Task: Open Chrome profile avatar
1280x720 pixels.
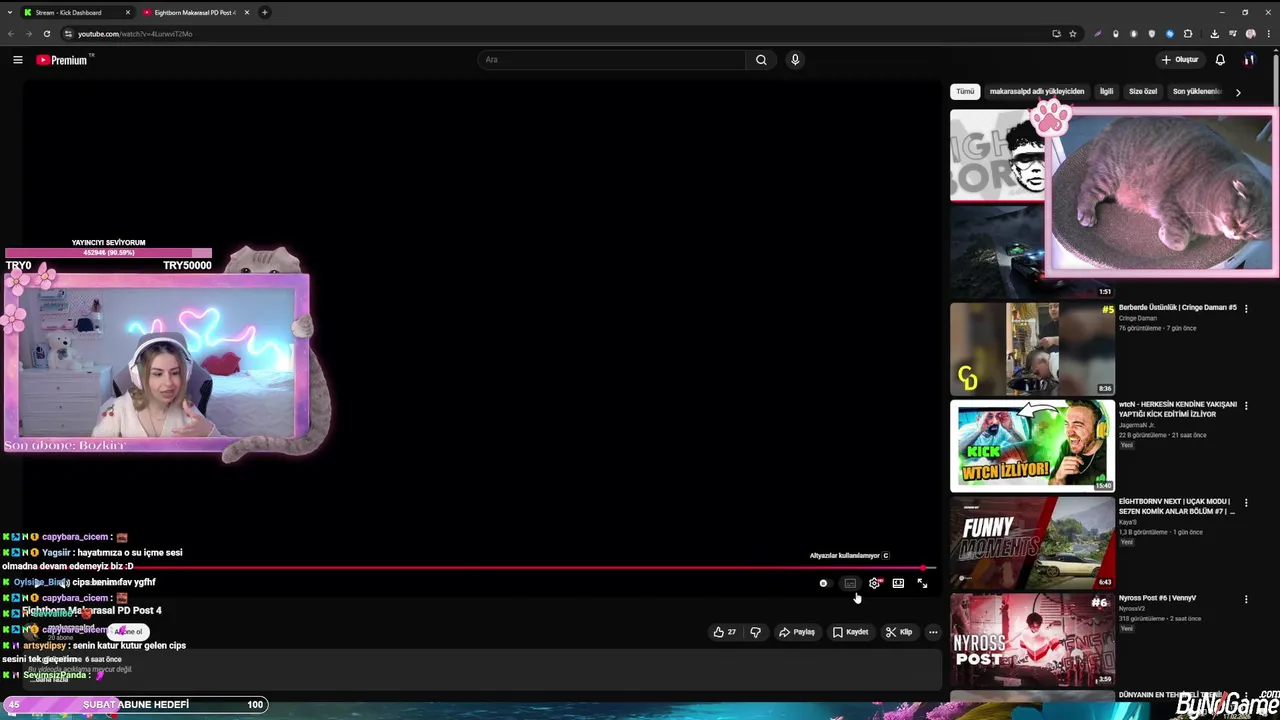Action: pos(1250,34)
